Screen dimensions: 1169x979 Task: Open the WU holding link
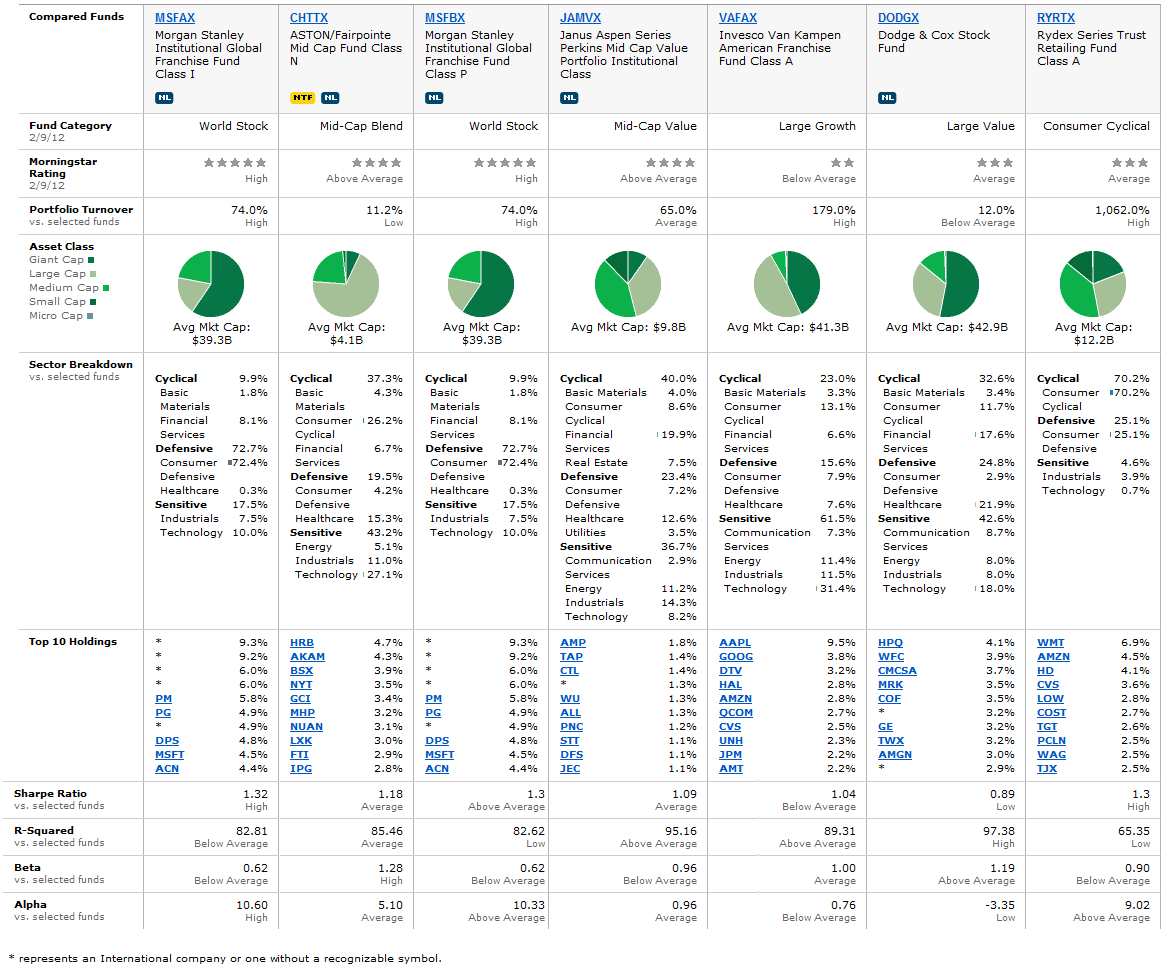point(570,699)
